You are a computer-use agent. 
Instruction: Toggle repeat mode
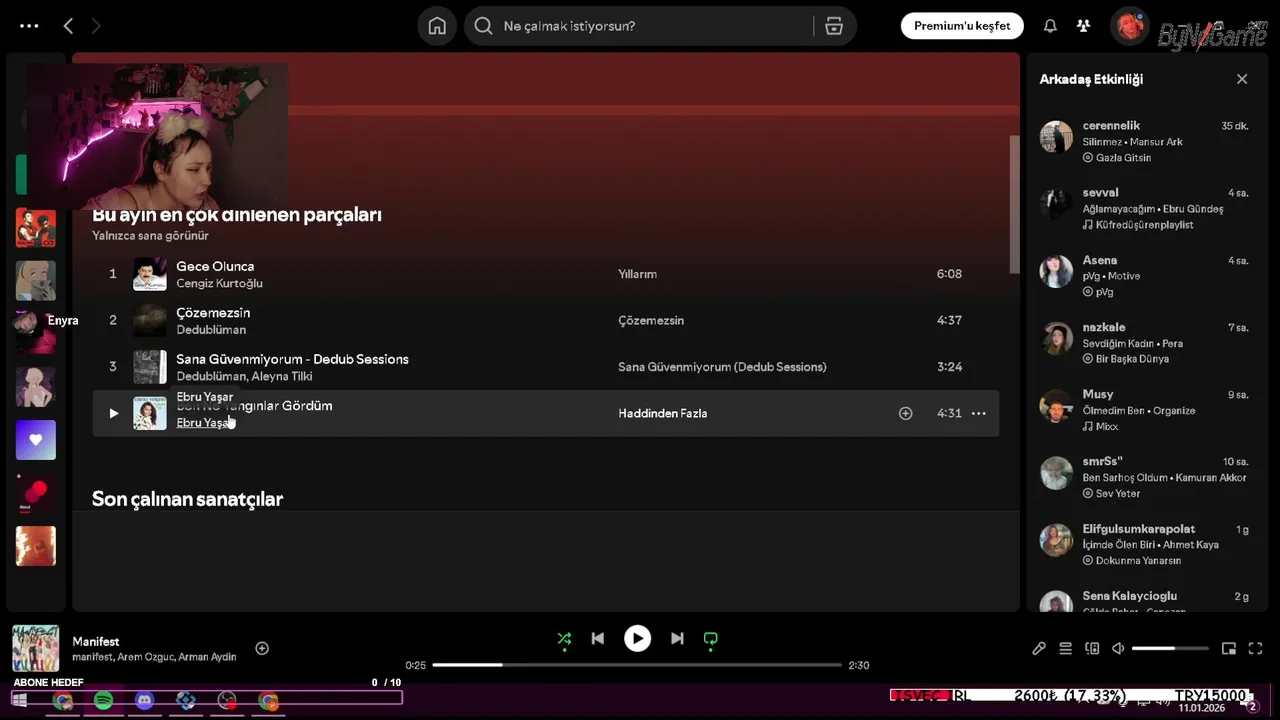pos(710,638)
